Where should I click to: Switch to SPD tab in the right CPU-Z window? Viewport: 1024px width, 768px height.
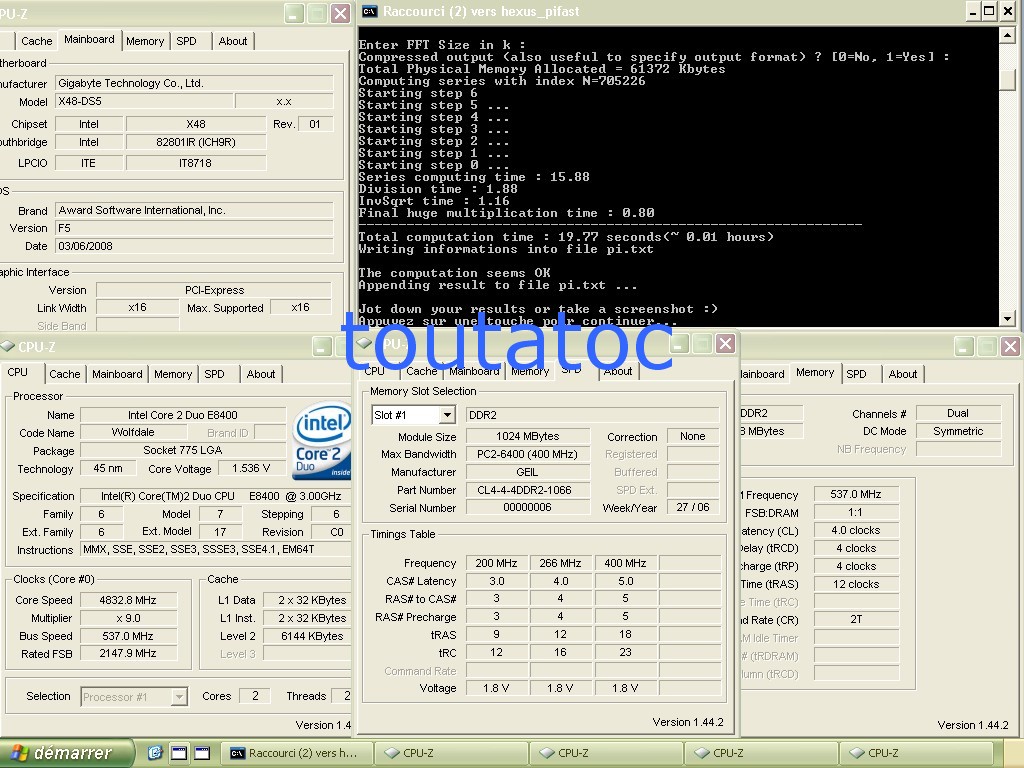tap(856, 374)
